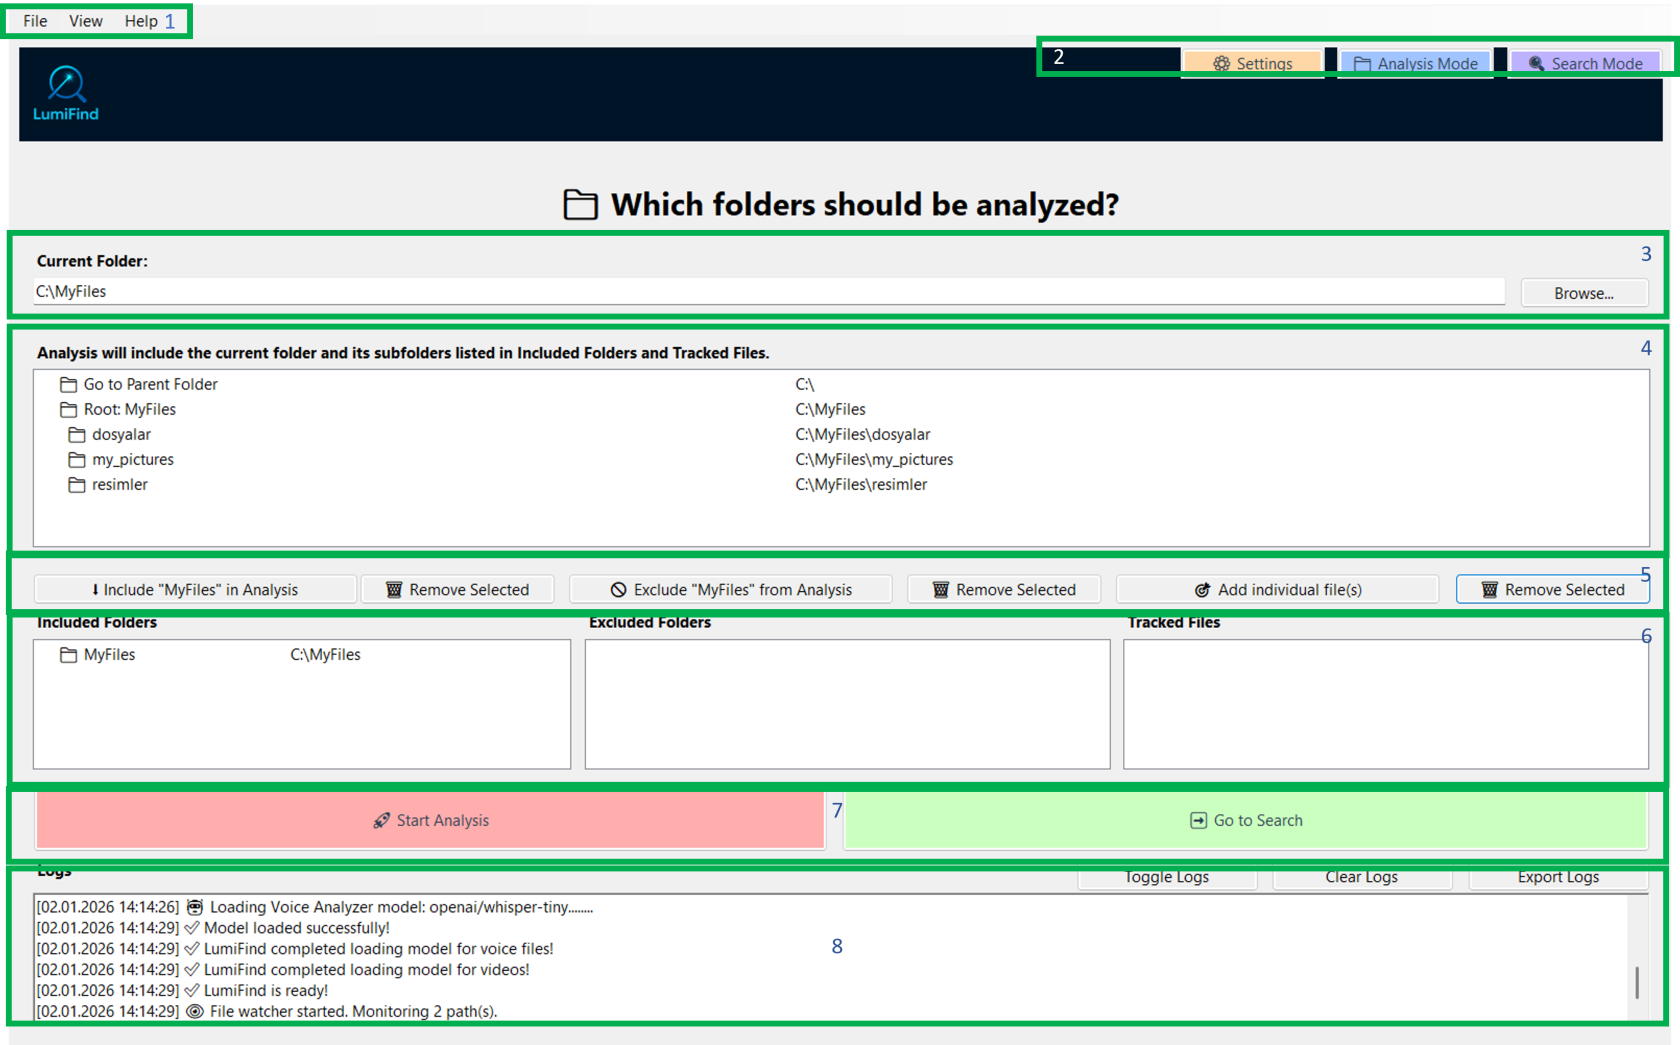Open the File menu
Viewport: 1680px width, 1045px height.
(x=35, y=21)
